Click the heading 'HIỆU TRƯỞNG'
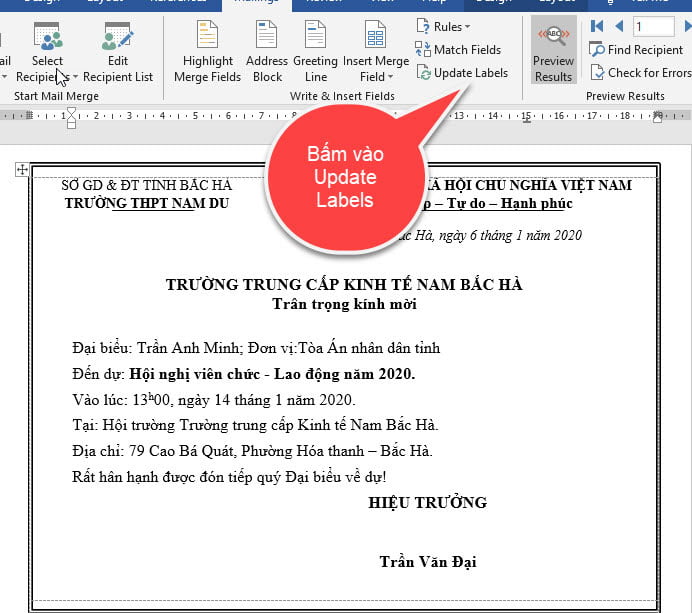 [428, 502]
